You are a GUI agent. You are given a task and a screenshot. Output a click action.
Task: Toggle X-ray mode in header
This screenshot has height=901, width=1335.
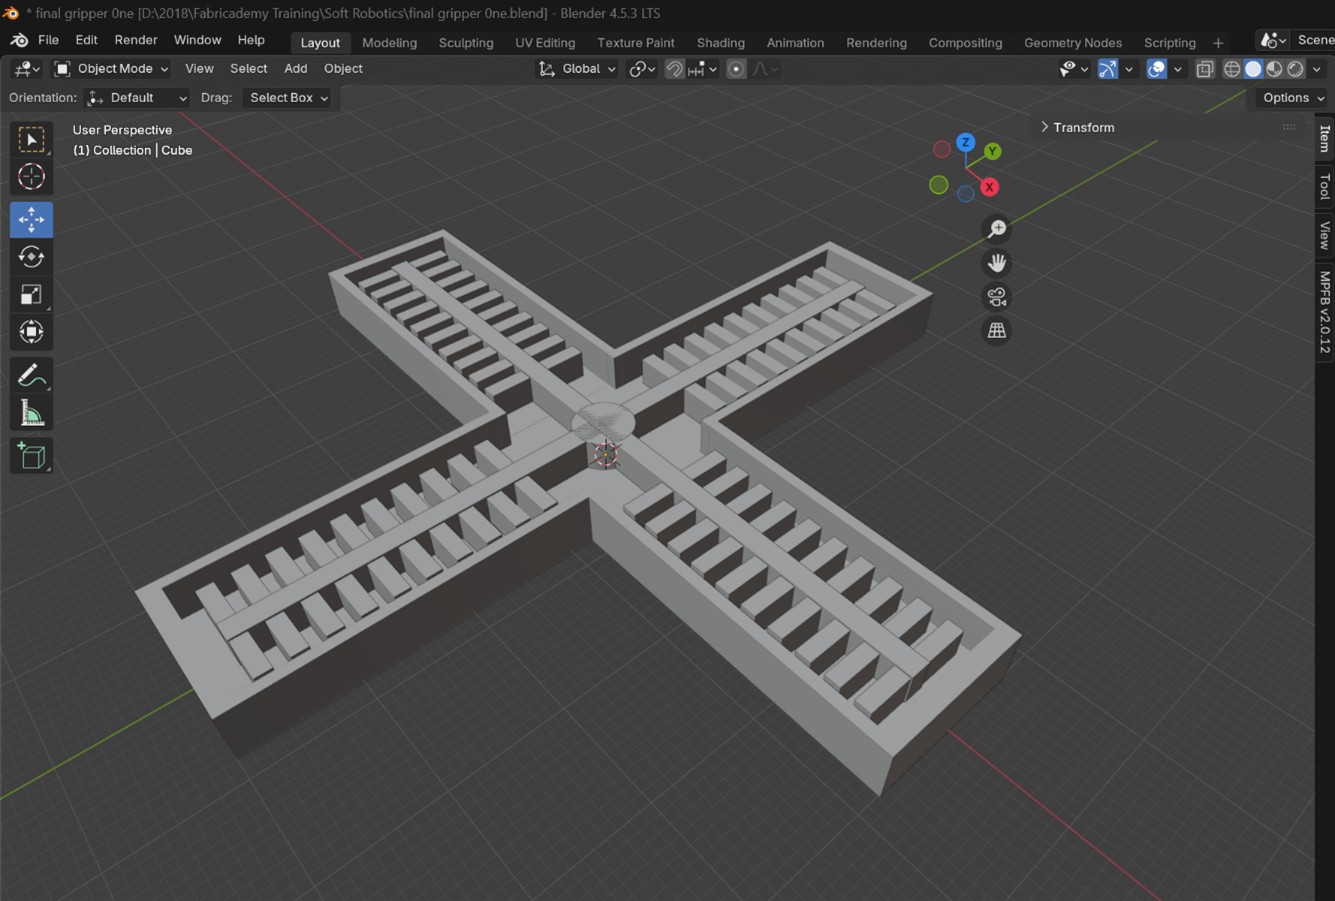(1205, 69)
